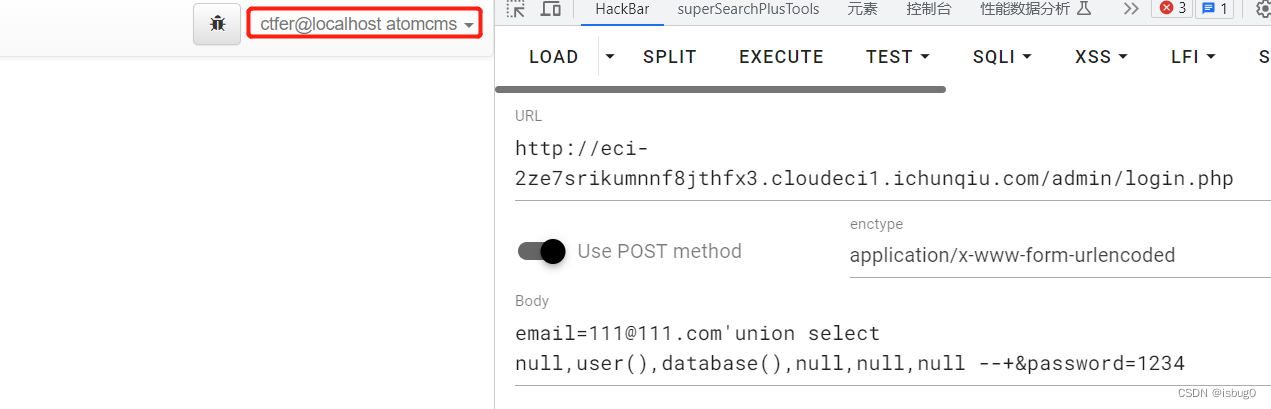Select the inspect element cursor icon
1271x409 pixels.
(515, 9)
